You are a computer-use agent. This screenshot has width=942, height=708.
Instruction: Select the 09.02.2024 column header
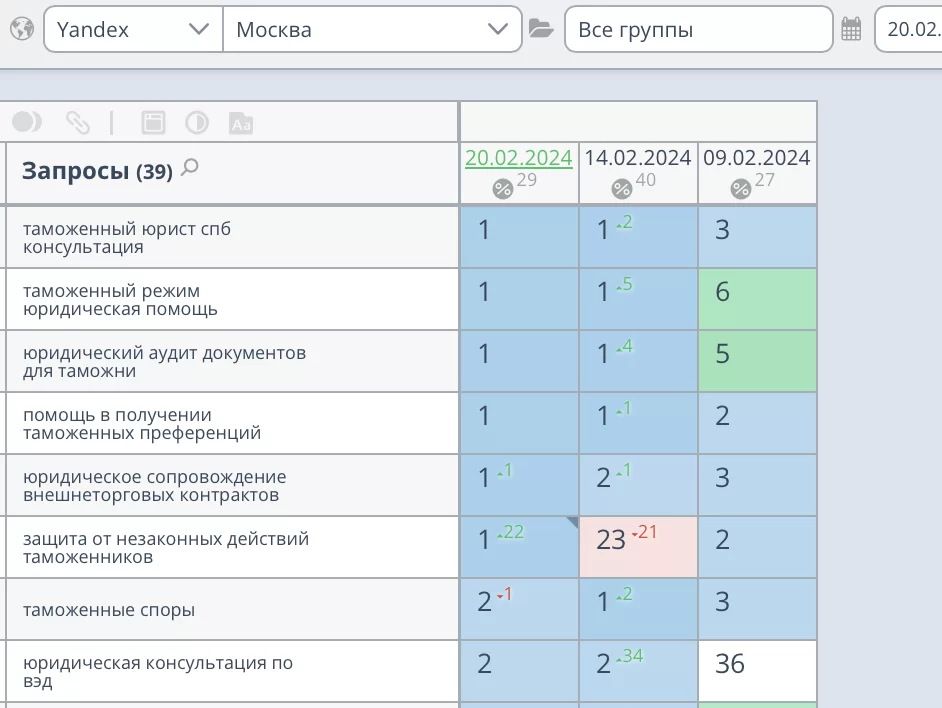[757, 158]
